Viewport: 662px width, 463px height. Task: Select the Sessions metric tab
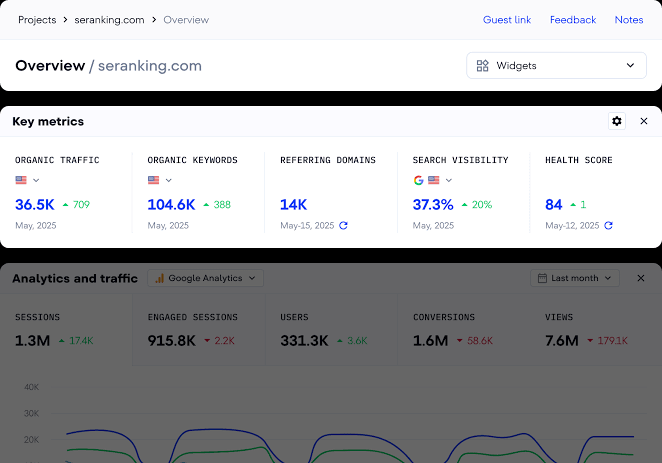(x=66, y=330)
